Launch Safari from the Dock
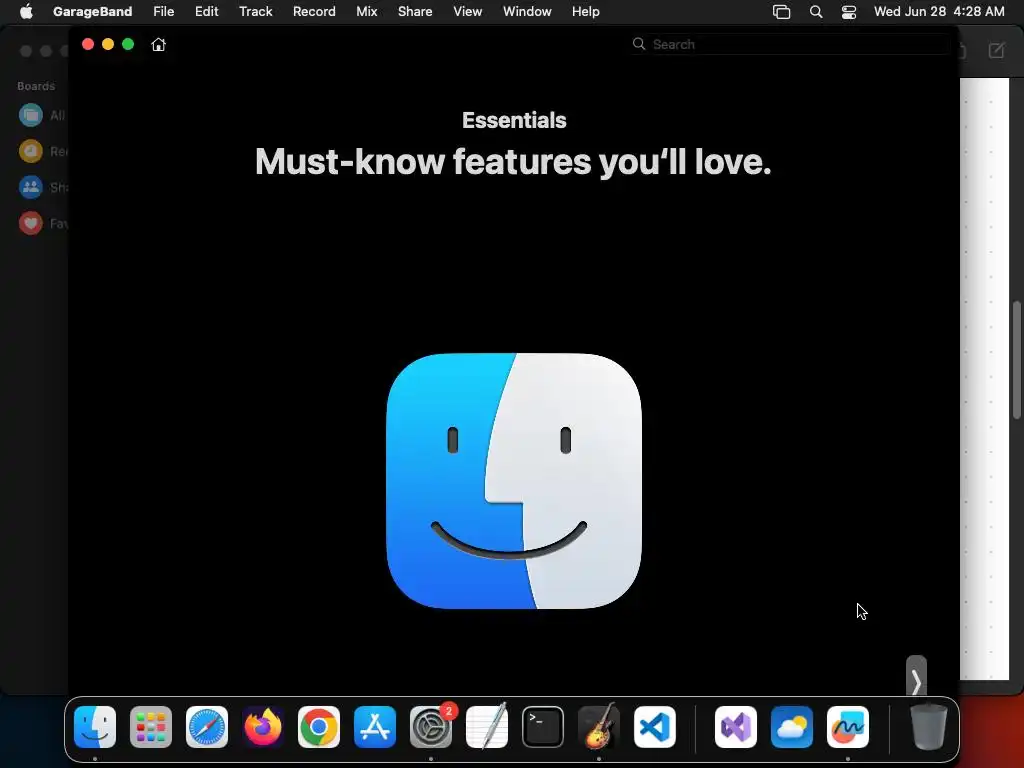Viewport: 1024px width, 768px height. coord(207,727)
